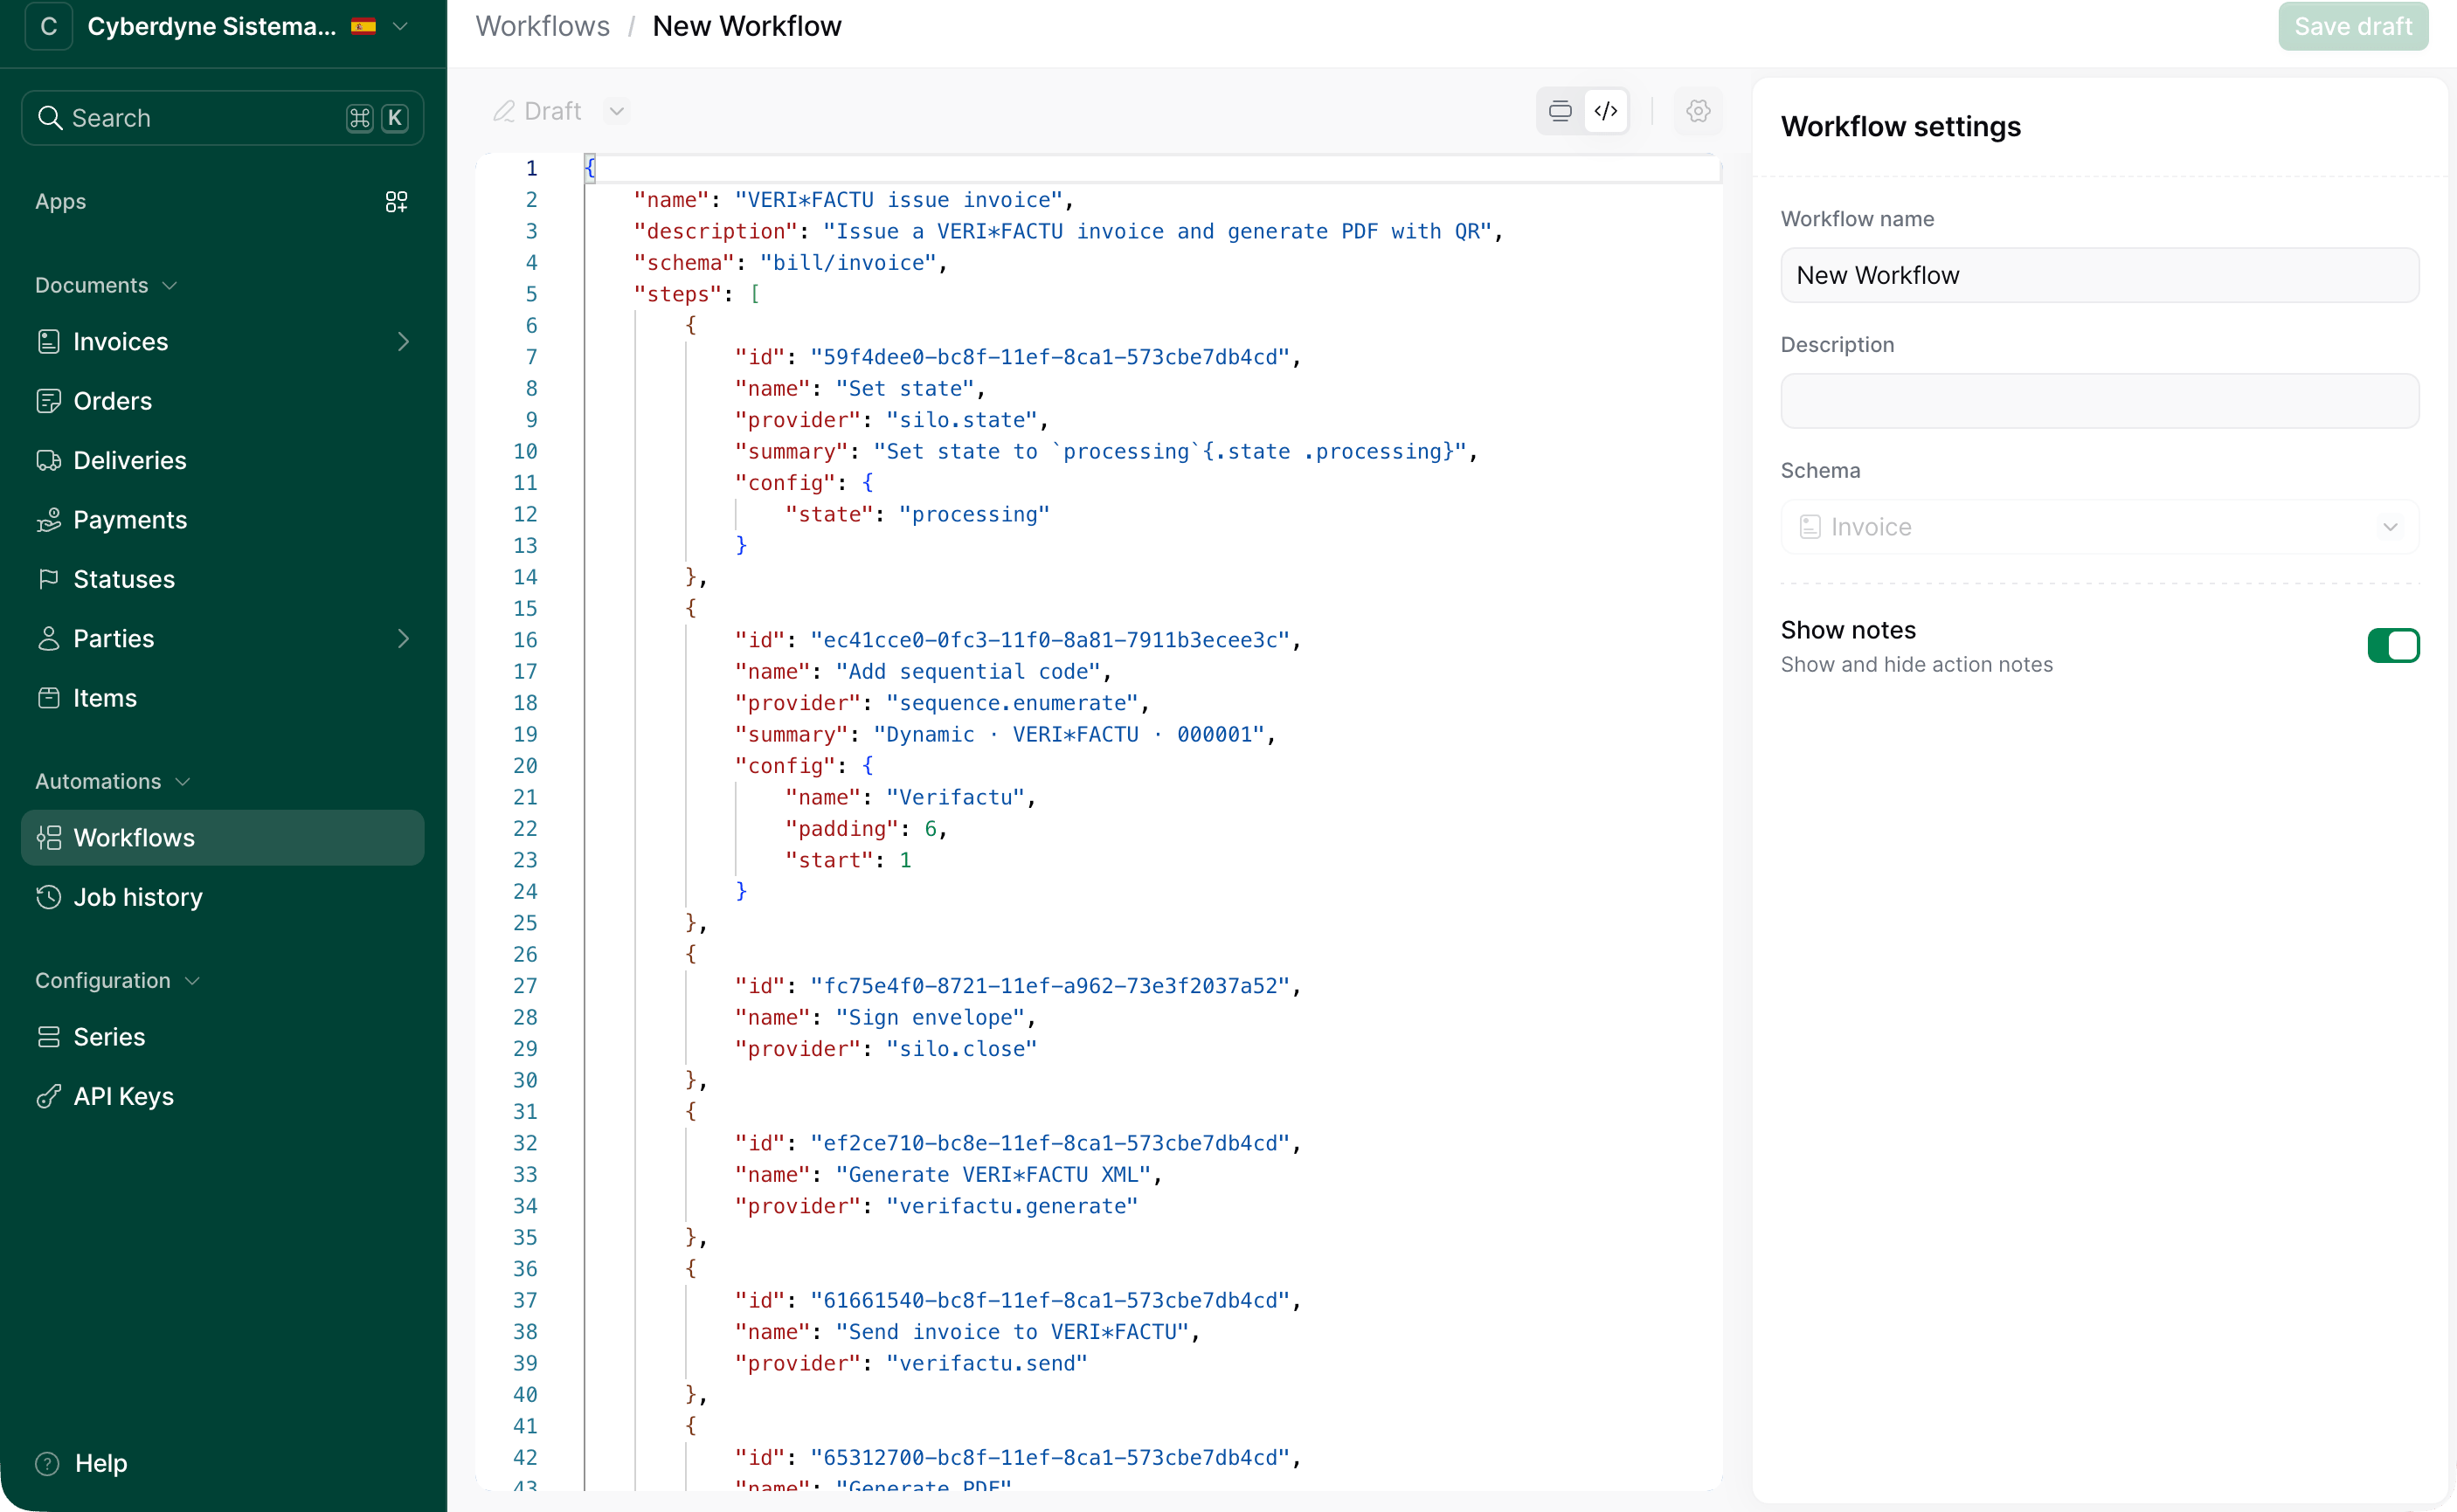Screen dimensions: 2457x1512
Task: Open Items in the sidebar
Action: coord(223,698)
